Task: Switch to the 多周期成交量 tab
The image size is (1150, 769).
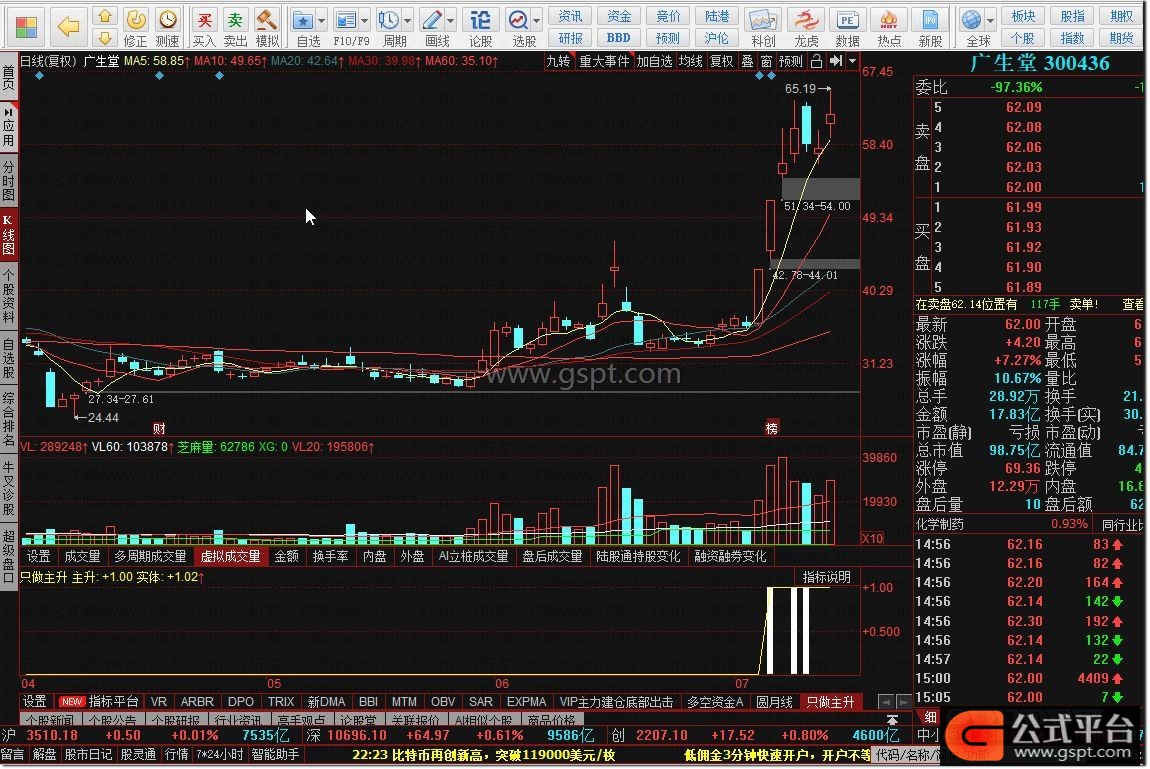Action: (x=150, y=557)
